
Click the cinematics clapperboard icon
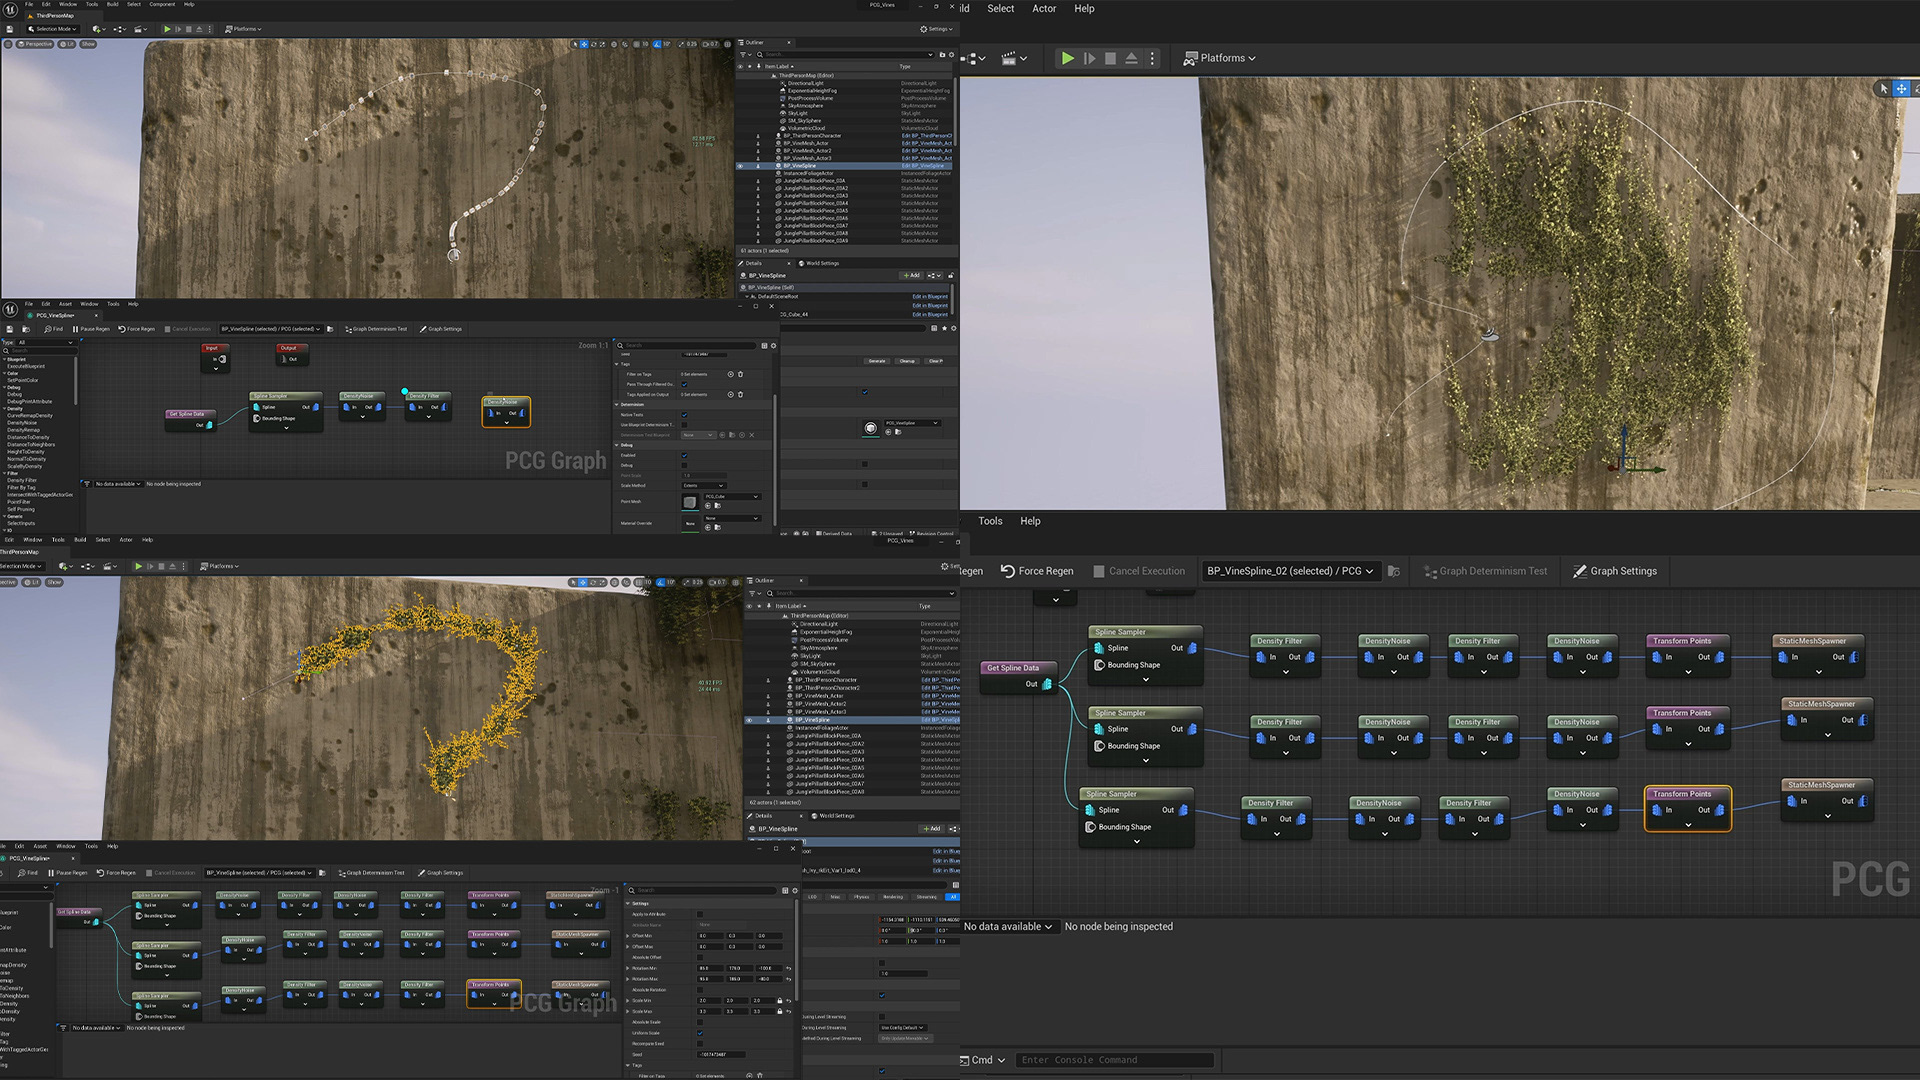click(1009, 59)
